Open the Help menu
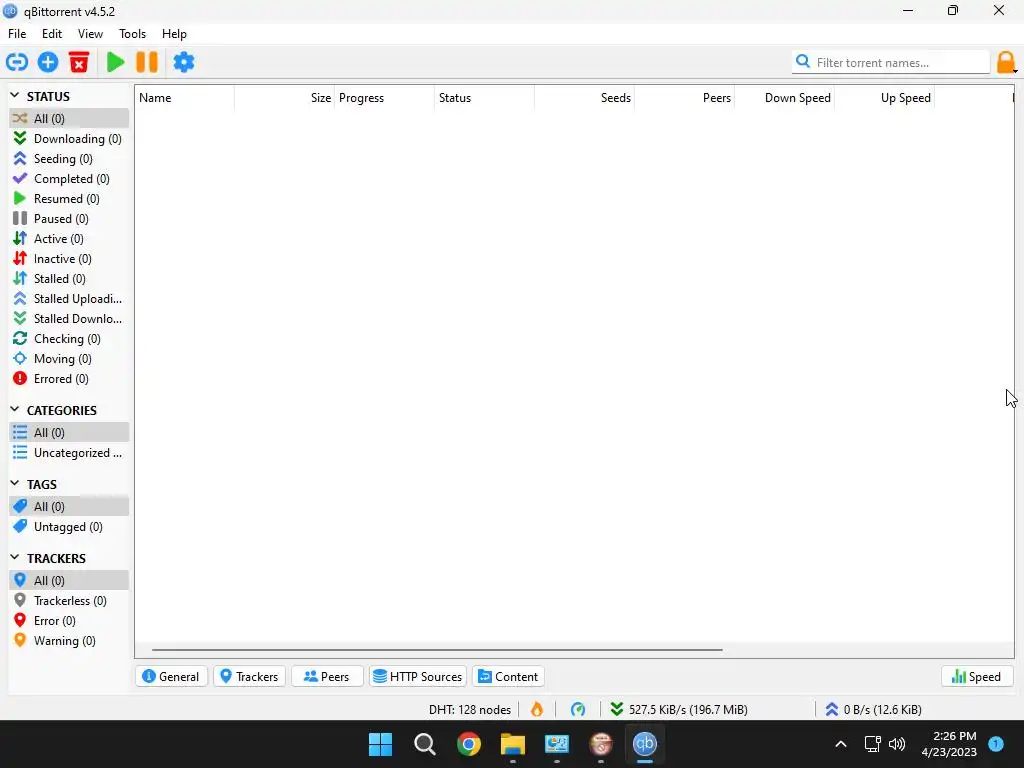This screenshot has height=768, width=1024. 174,34
